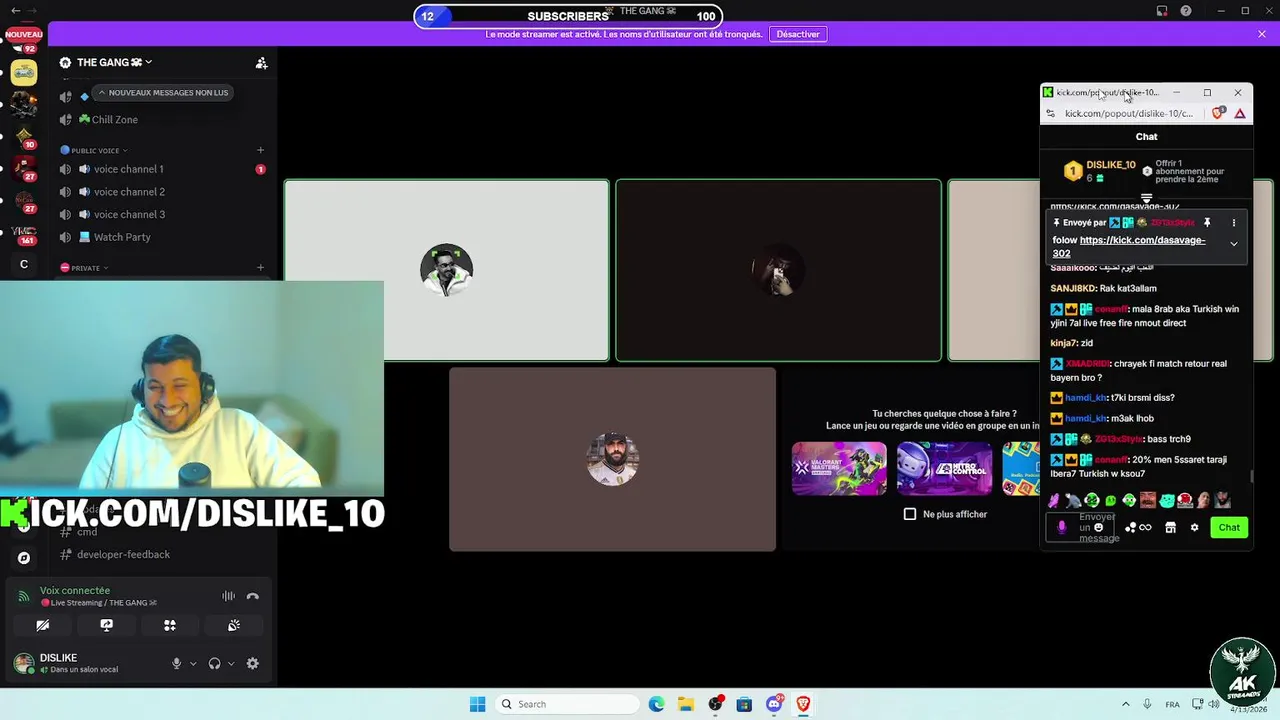The height and width of the screenshot is (720, 1280).
Task: Click DISLIKE_10 leaderboard entry
Action: coord(1100,171)
